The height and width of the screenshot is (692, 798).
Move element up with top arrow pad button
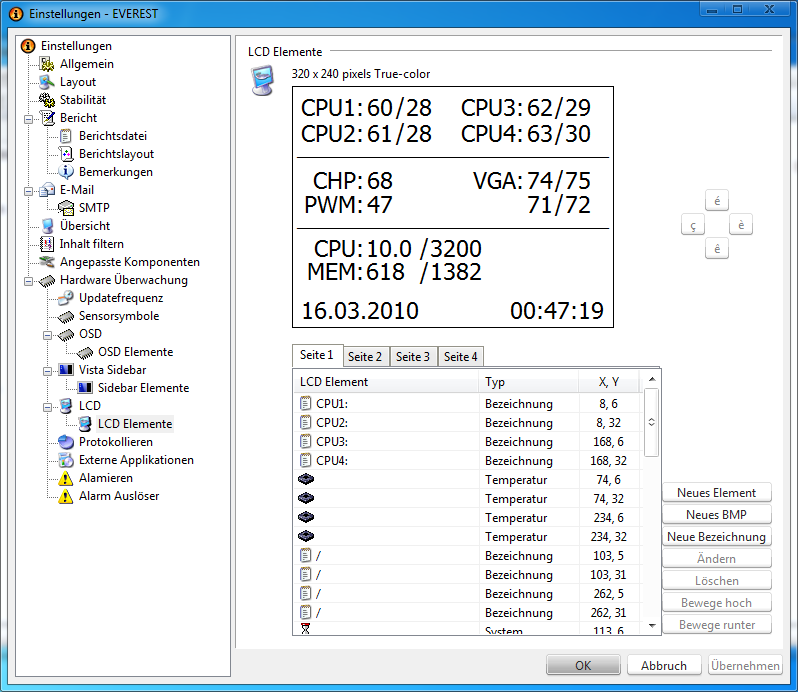[x=717, y=200]
